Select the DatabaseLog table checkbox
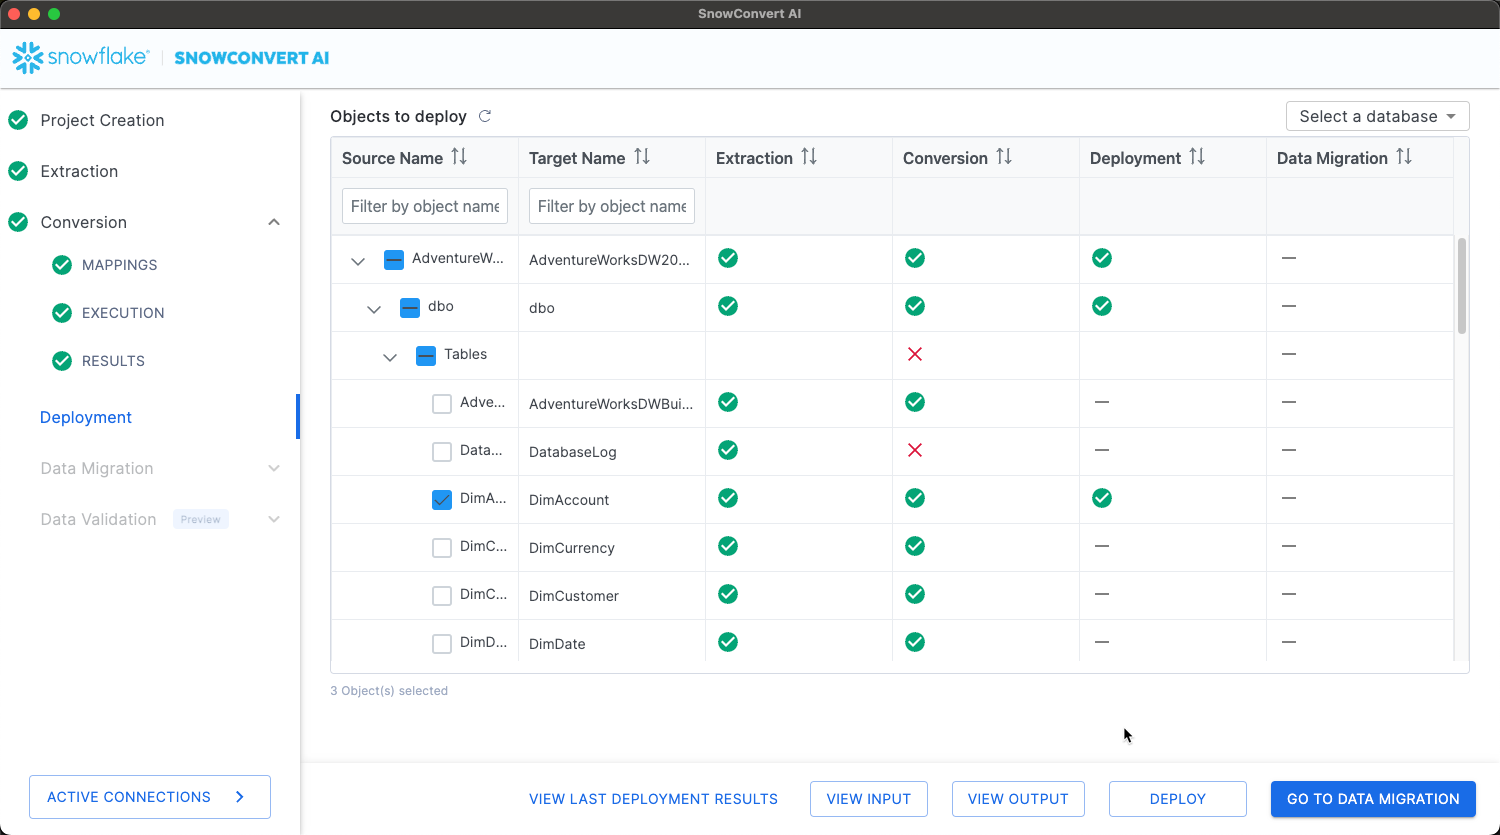Viewport: 1500px width, 835px height. point(442,452)
